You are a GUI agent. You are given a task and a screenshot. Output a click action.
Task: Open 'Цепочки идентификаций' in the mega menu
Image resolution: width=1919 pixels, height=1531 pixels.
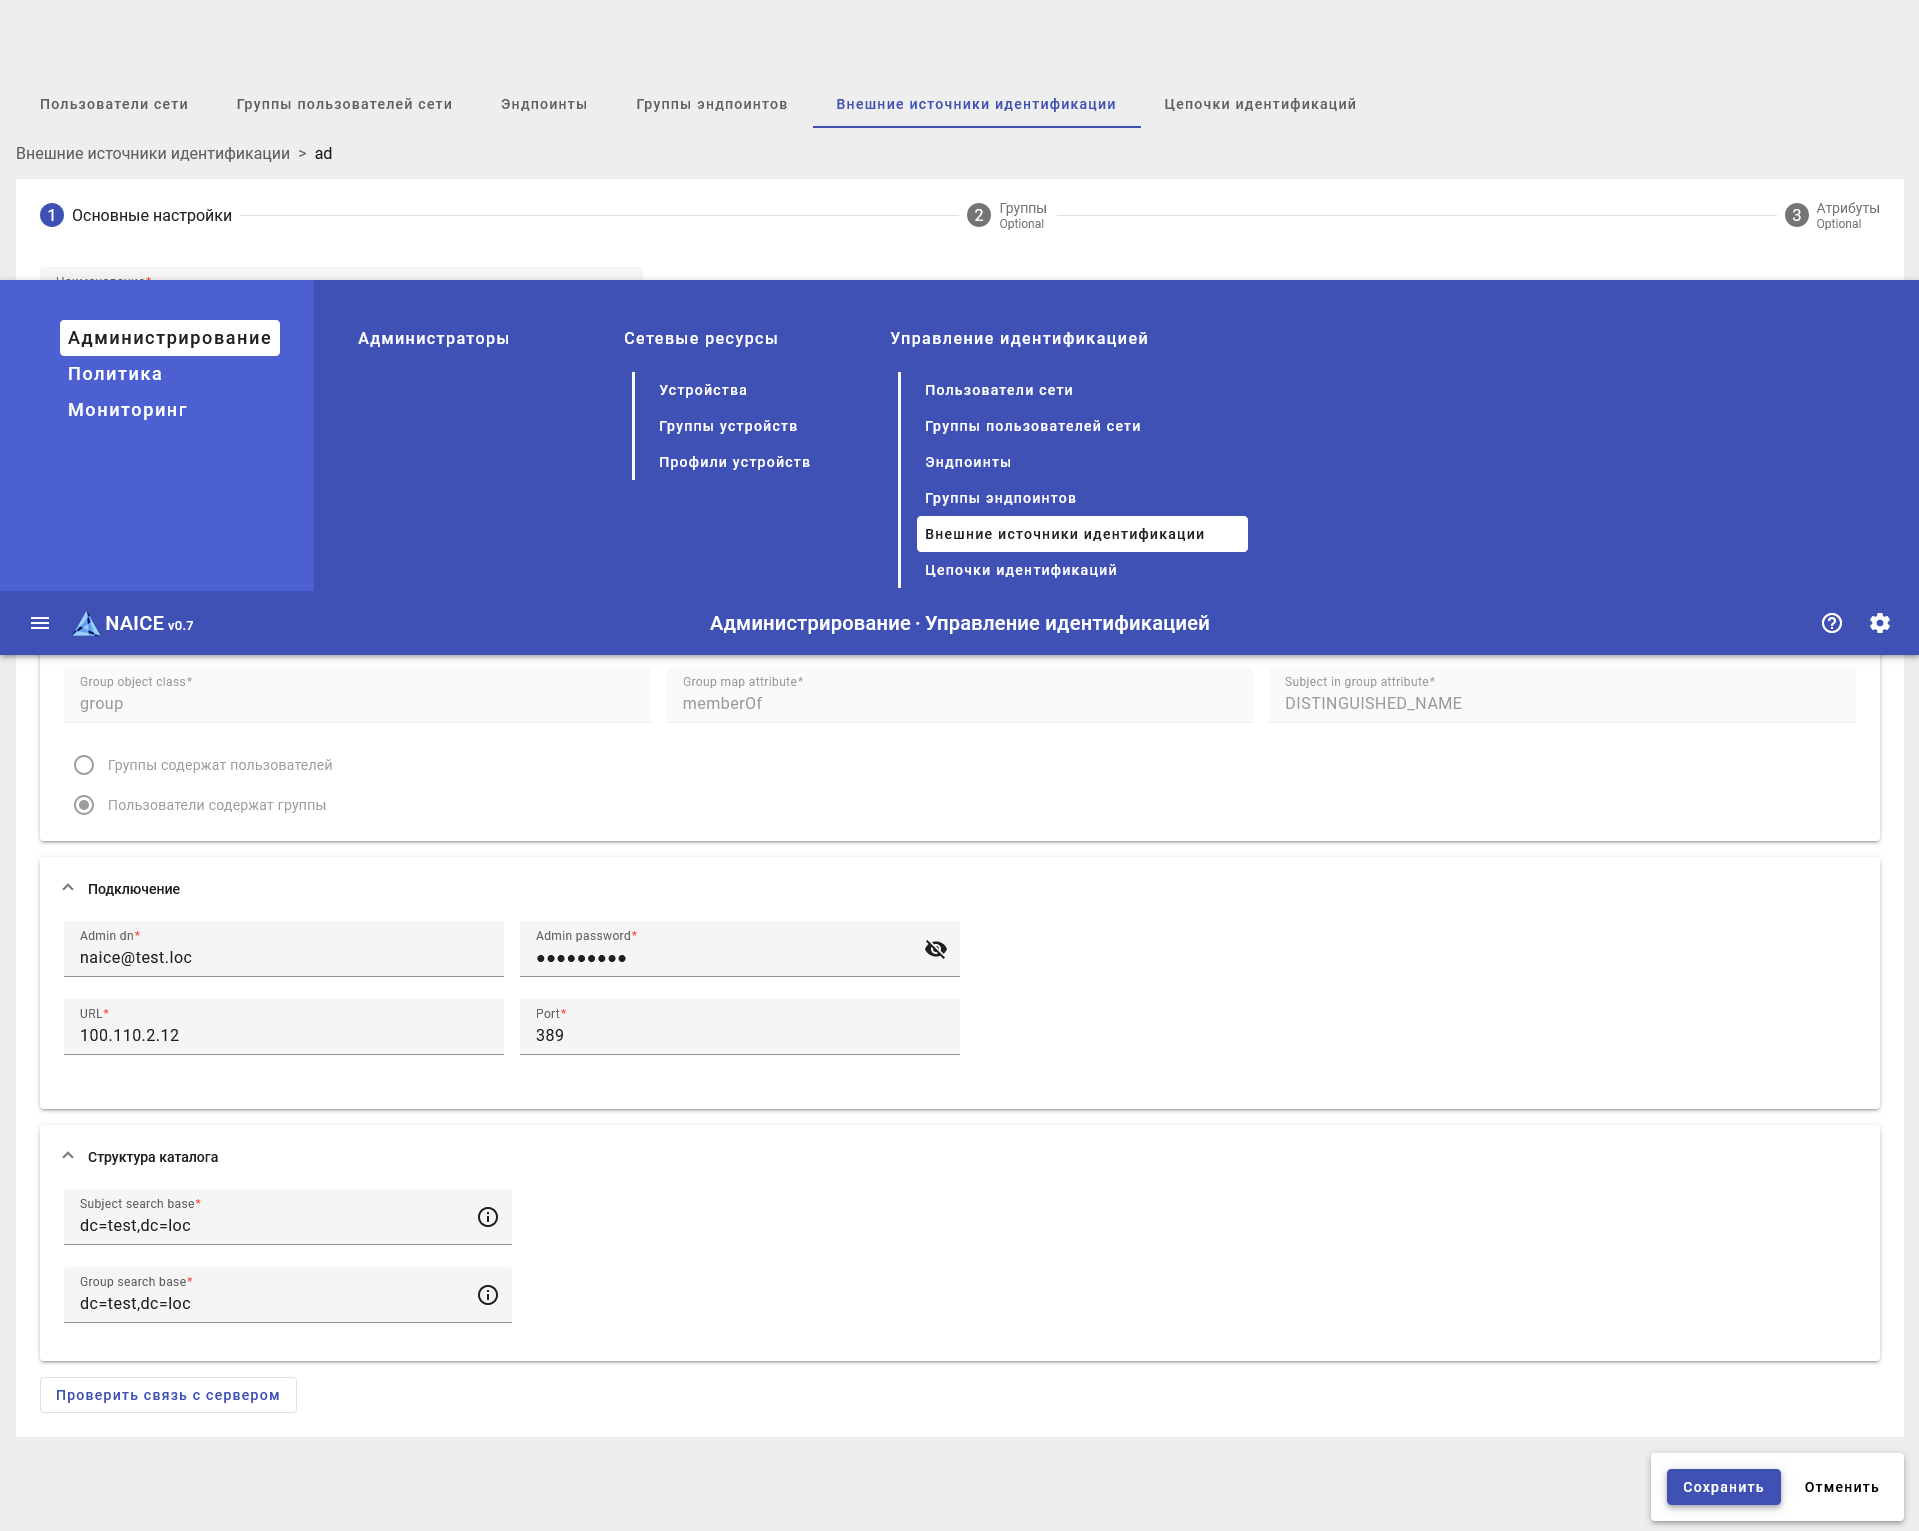coord(1021,570)
